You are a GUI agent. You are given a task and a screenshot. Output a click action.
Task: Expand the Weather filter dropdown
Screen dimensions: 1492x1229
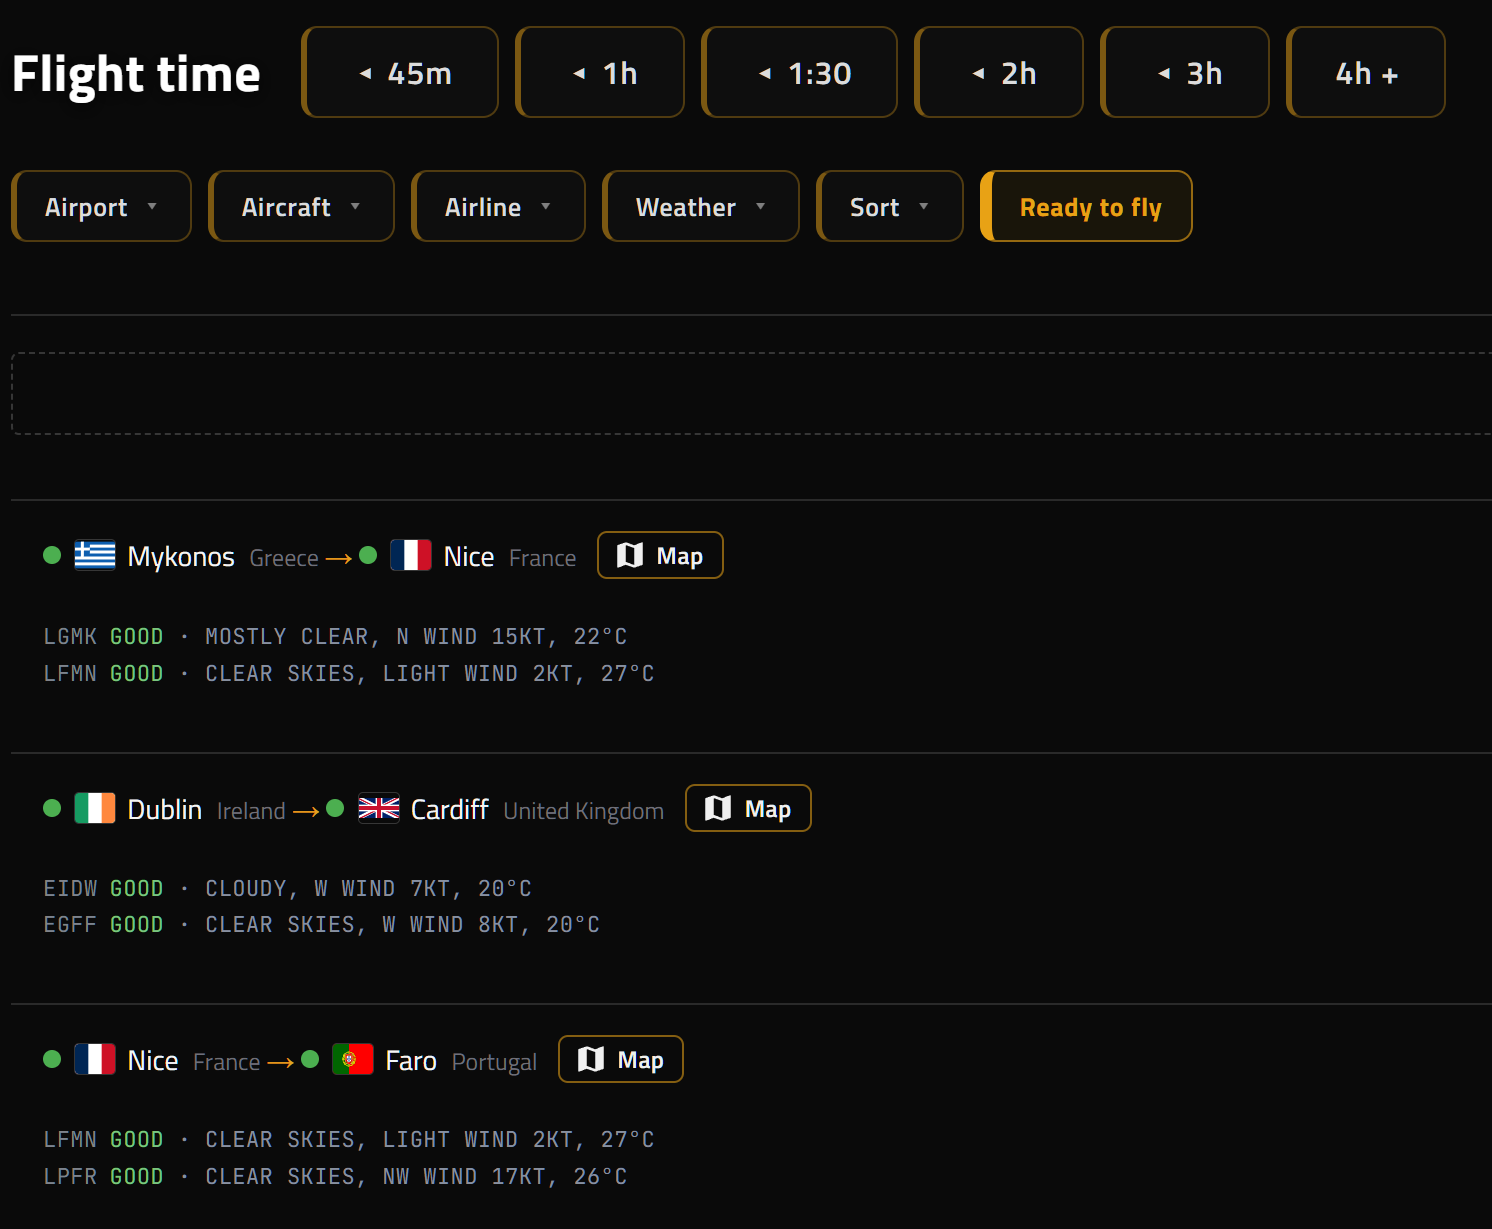(701, 206)
